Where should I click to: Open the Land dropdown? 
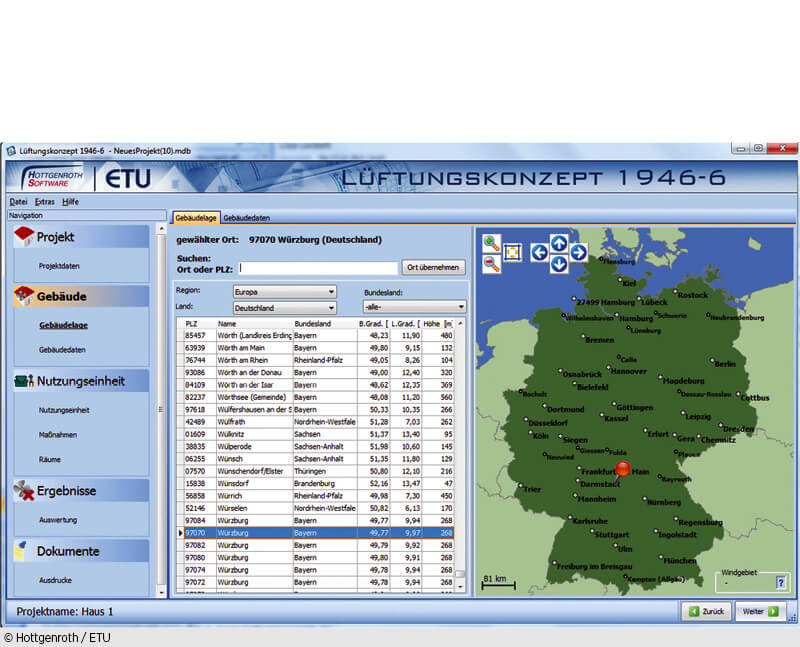pos(285,308)
